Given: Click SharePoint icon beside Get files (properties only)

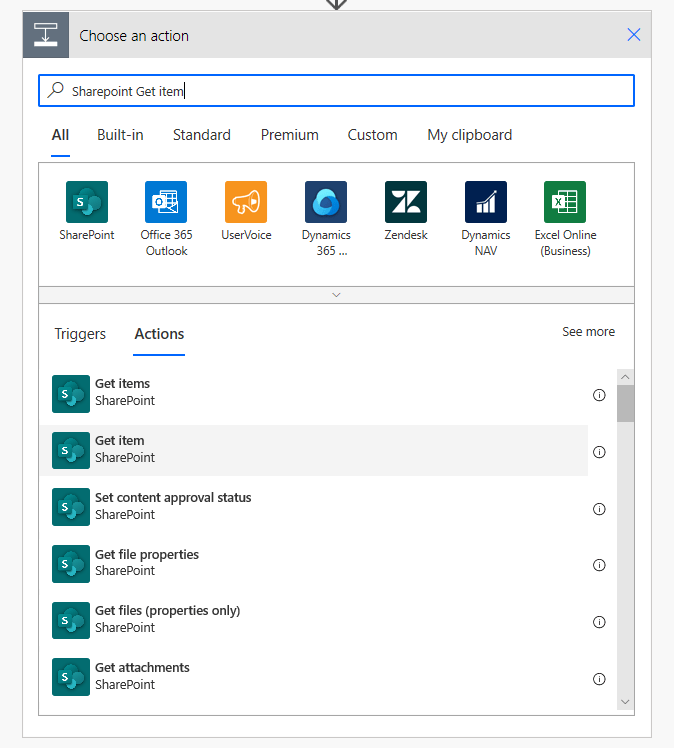Looking at the screenshot, I should [x=71, y=621].
